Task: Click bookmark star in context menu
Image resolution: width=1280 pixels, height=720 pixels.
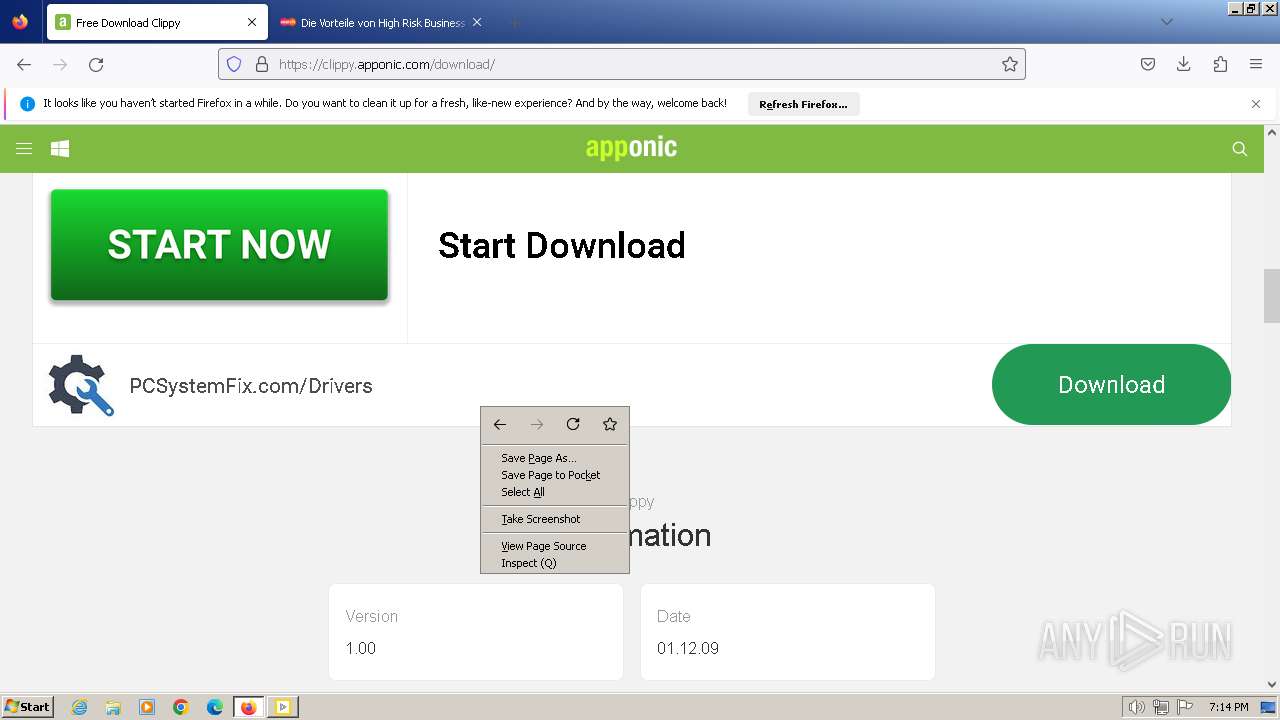Action: [x=610, y=425]
